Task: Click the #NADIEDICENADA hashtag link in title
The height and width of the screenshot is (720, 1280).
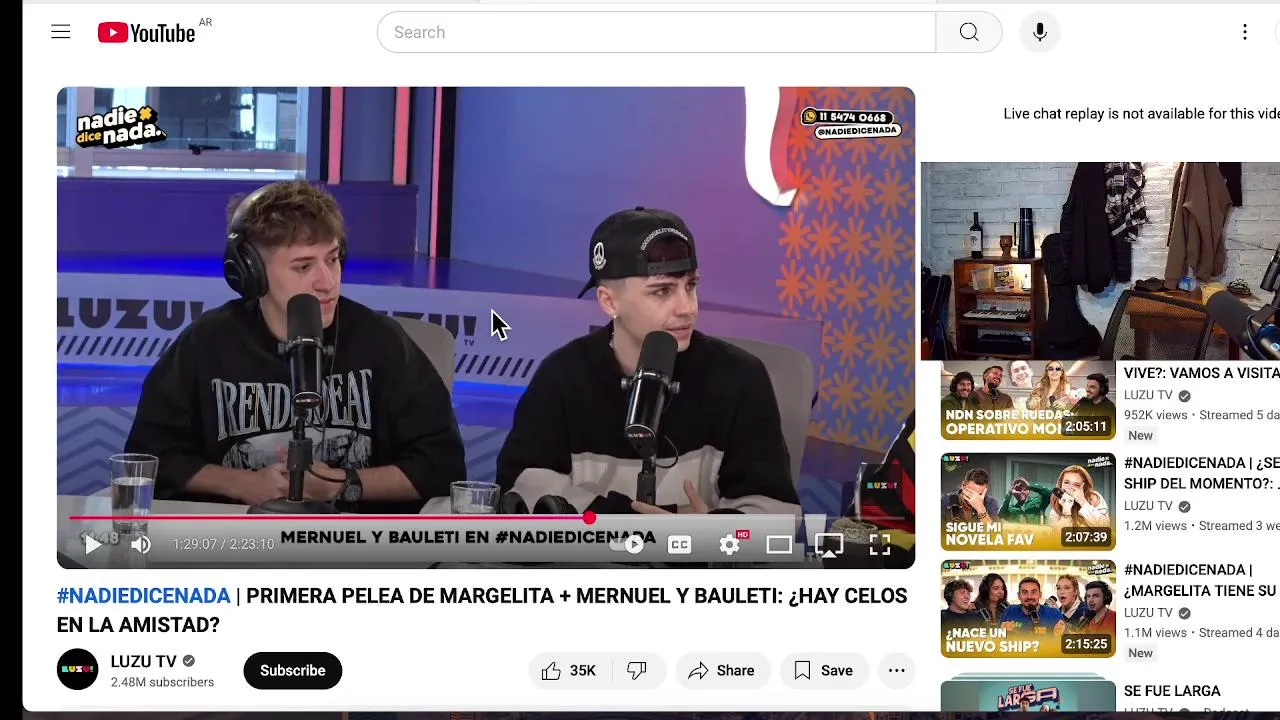Action: tap(144, 596)
